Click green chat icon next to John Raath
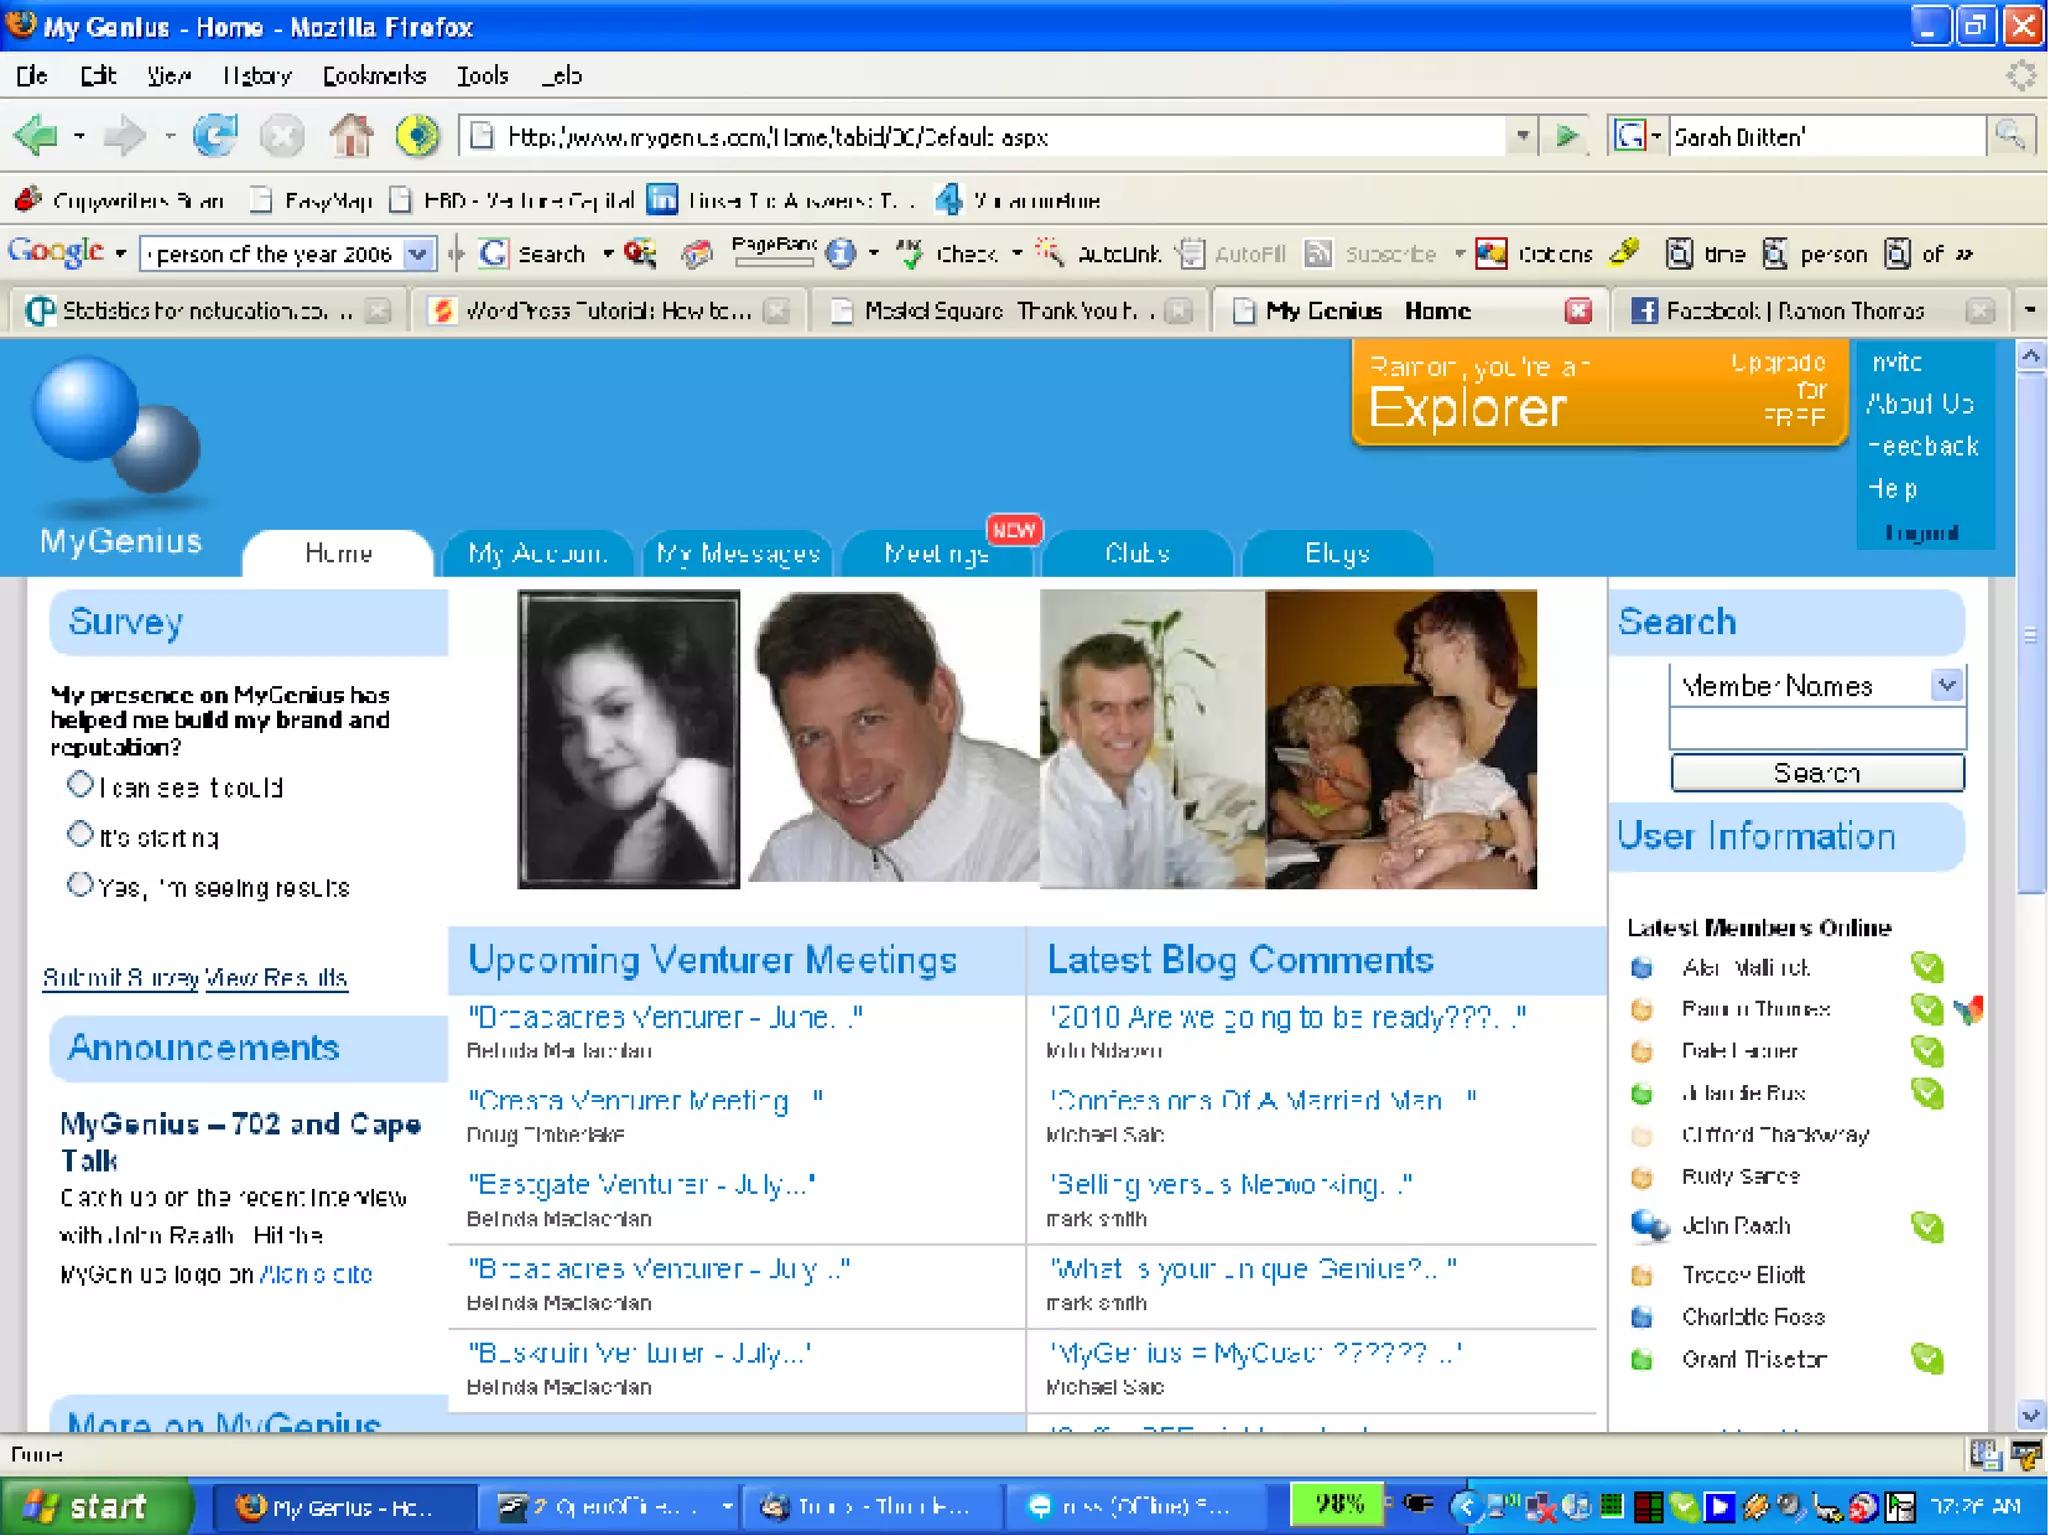Viewport: 2048px width, 1535px height. click(x=1927, y=1226)
